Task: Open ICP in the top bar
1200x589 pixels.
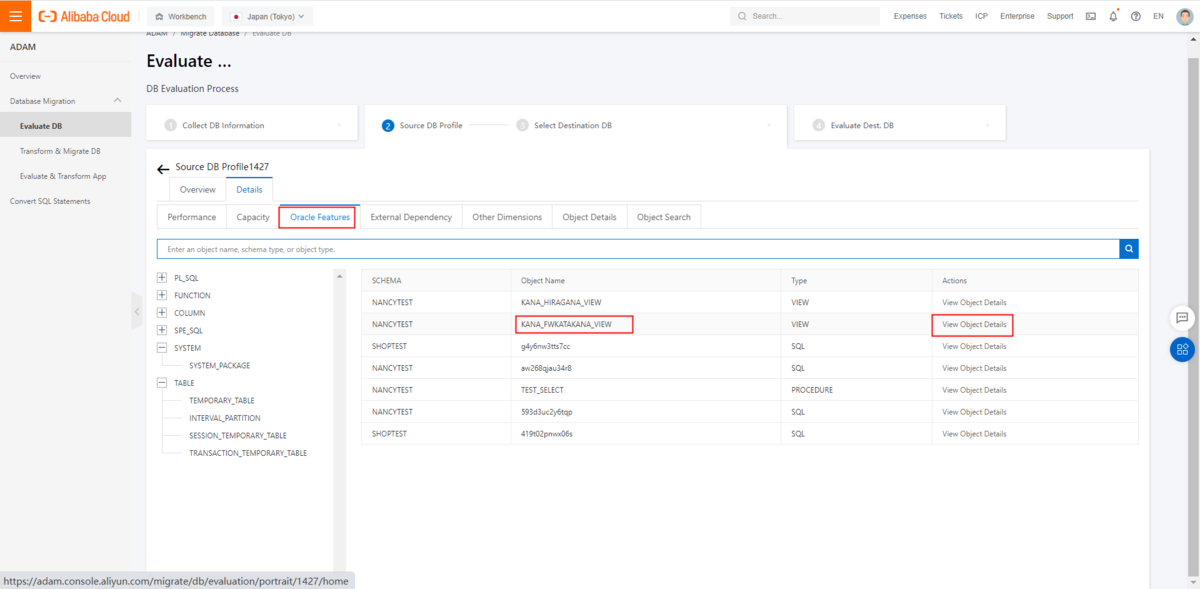Action: click(982, 16)
